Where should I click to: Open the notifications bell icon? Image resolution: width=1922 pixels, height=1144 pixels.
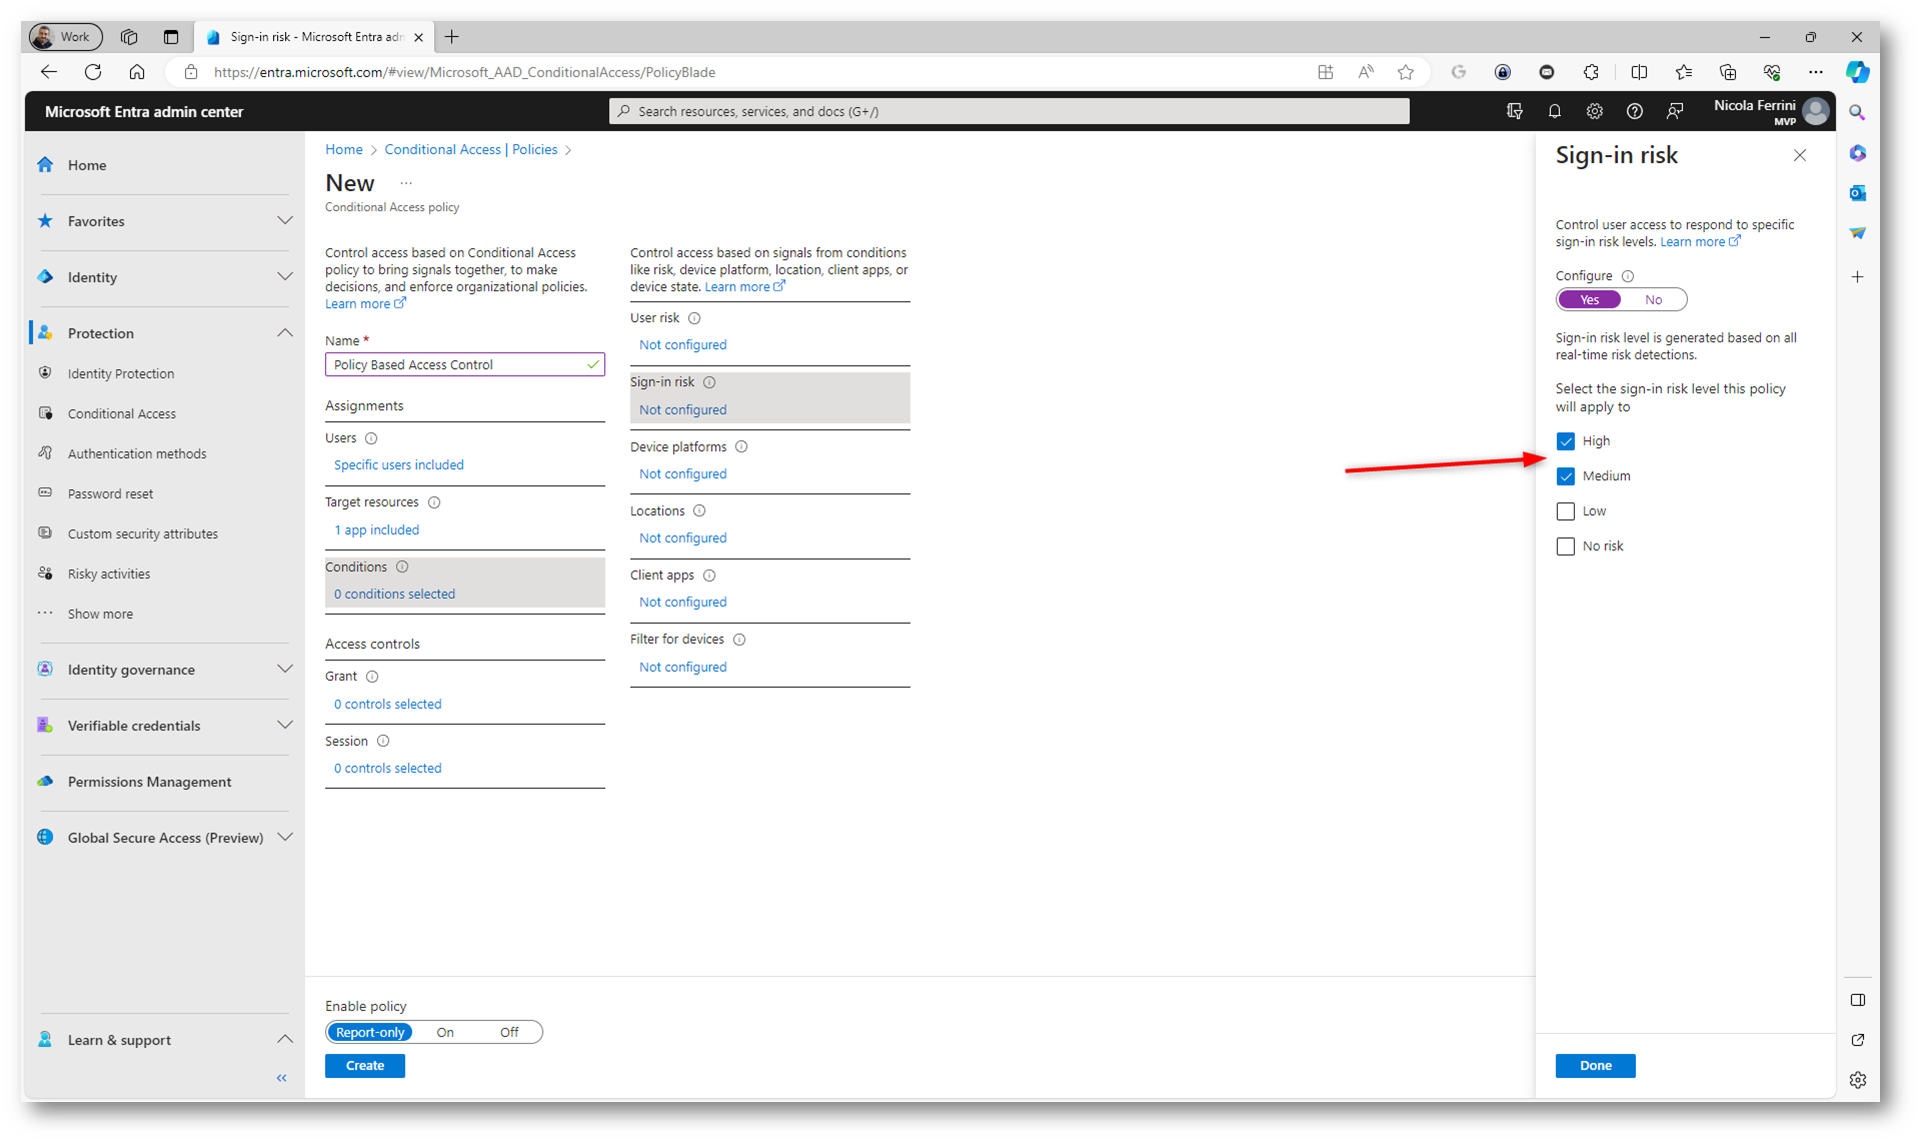coord(1554,111)
